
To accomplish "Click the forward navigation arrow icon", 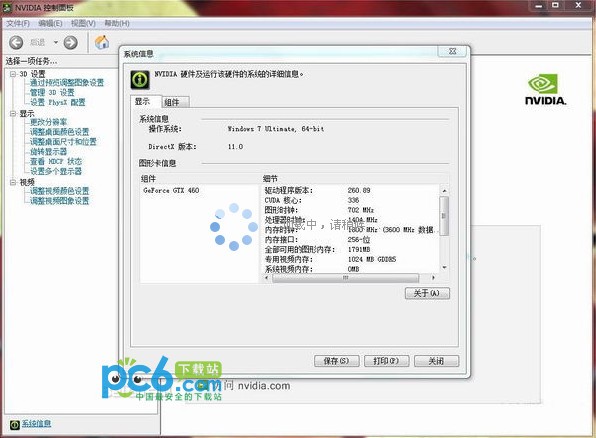I will point(70,43).
